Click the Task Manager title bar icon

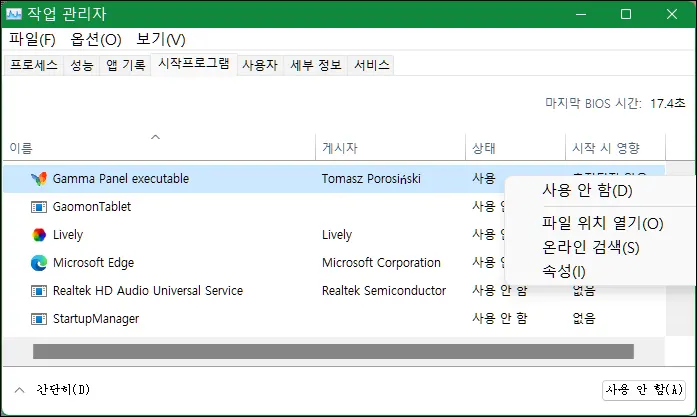(14, 14)
